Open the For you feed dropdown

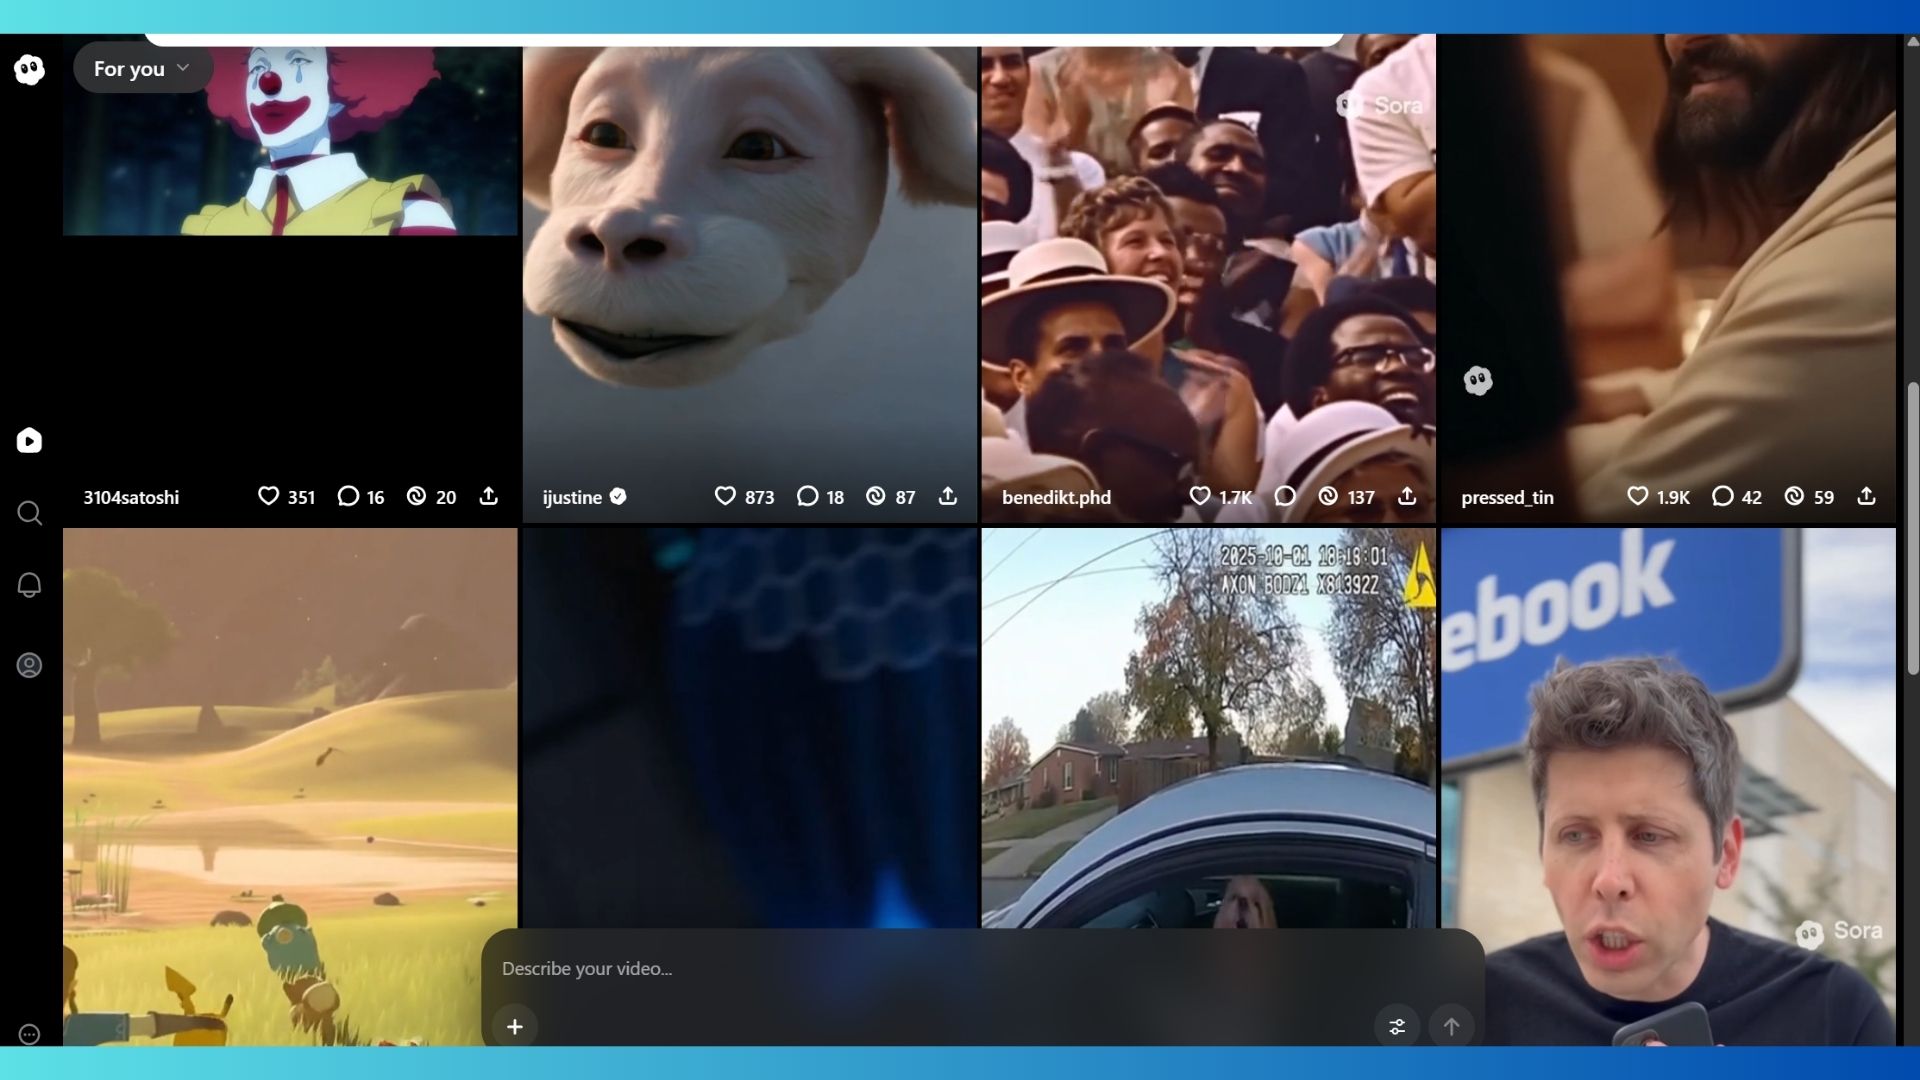click(x=142, y=69)
